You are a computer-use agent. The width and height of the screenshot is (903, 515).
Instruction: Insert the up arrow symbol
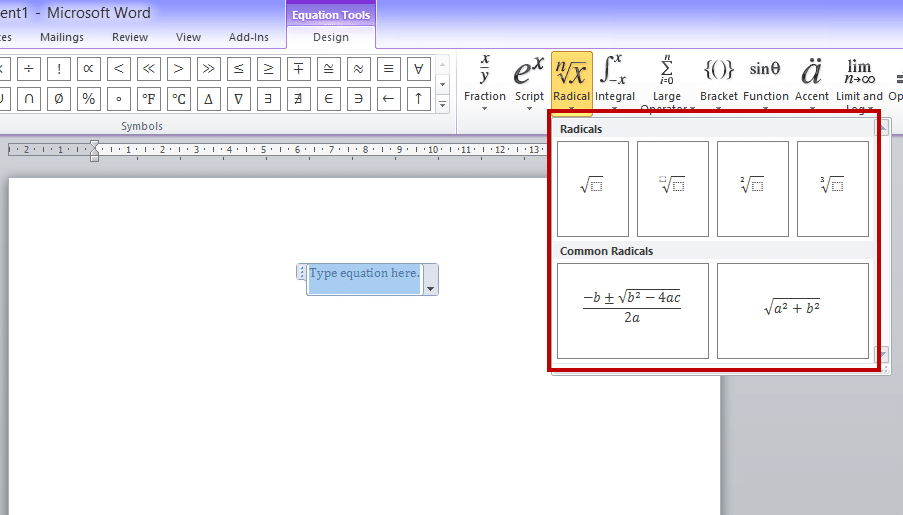click(x=418, y=99)
